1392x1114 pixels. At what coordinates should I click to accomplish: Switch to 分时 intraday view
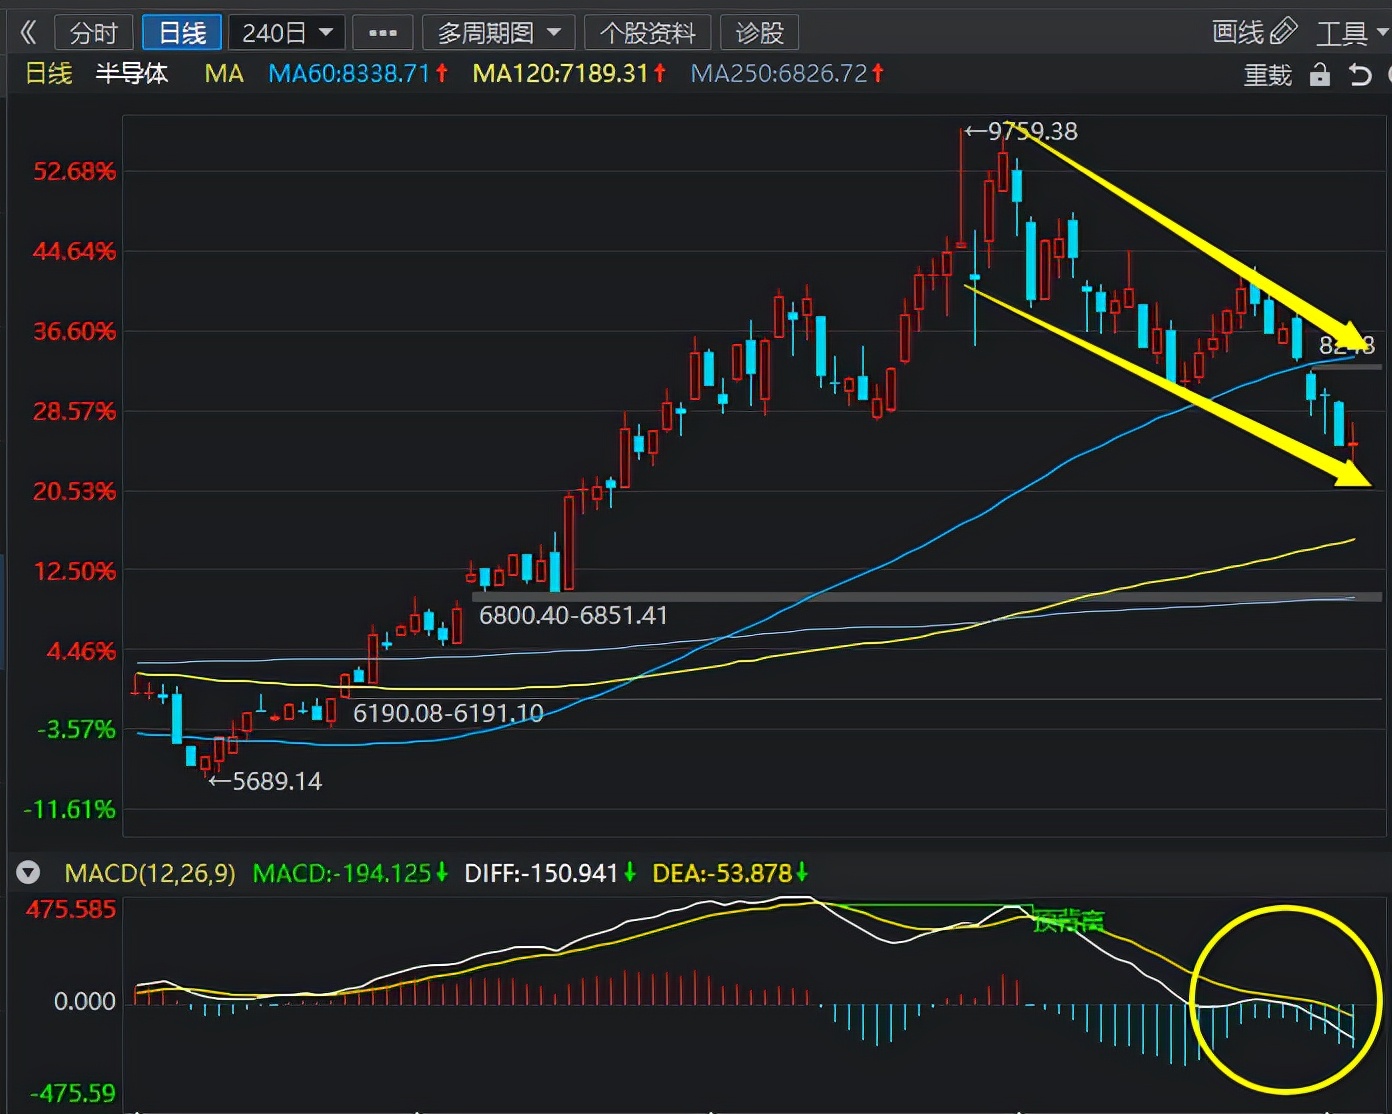[93, 33]
